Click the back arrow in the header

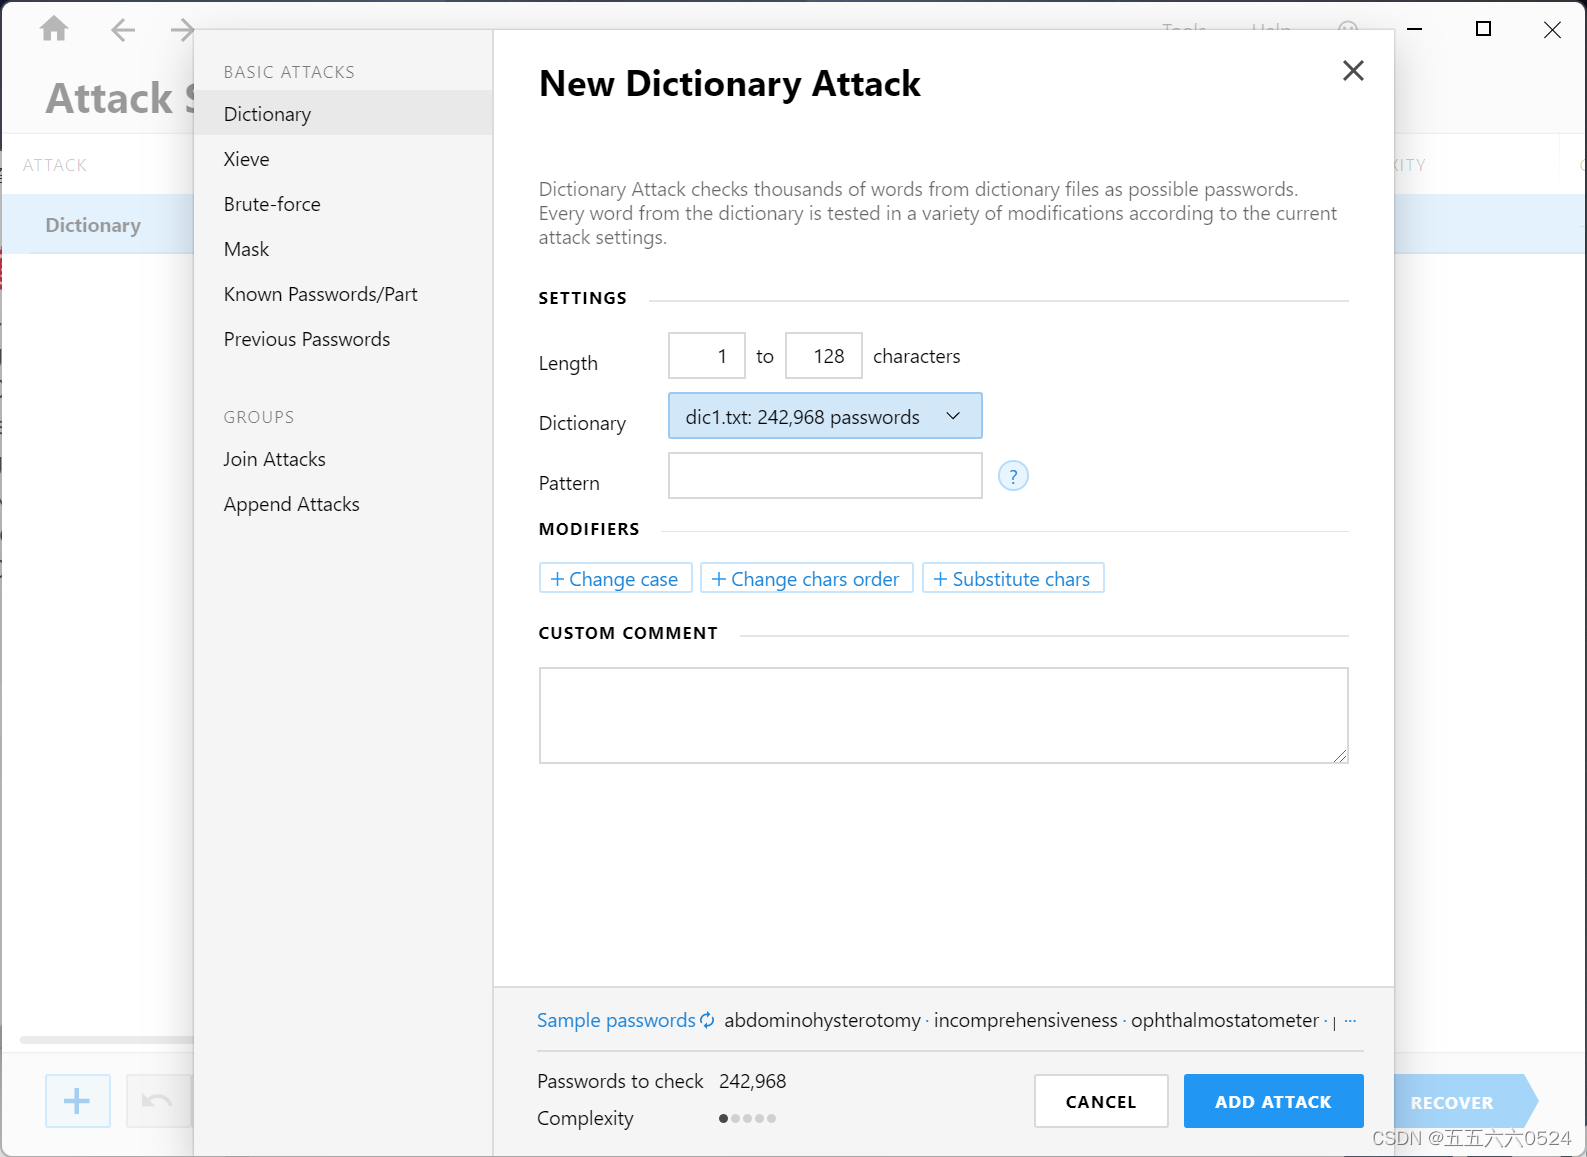click(123, 30)
